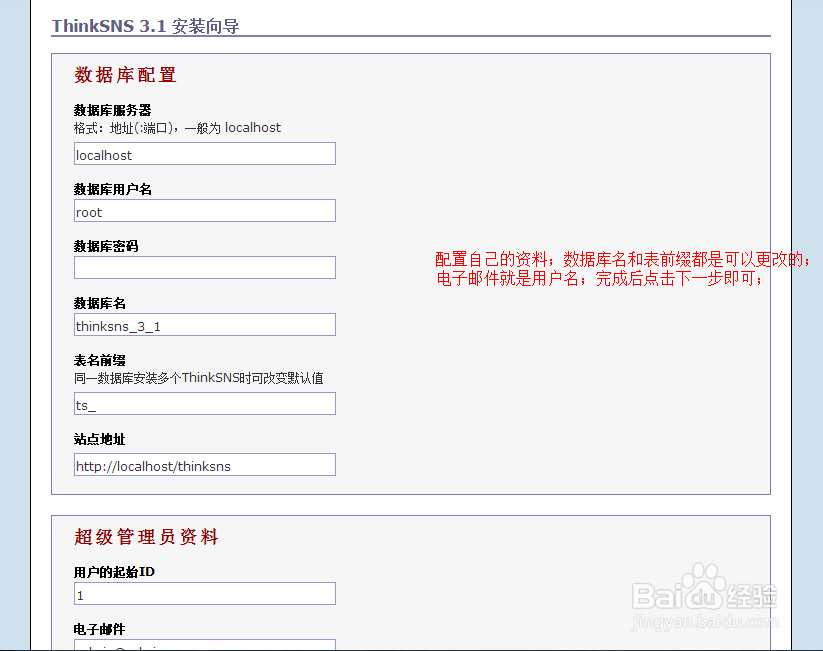
Task: Click the database name field showing thinksns_3_1
Action: (204, 324)
